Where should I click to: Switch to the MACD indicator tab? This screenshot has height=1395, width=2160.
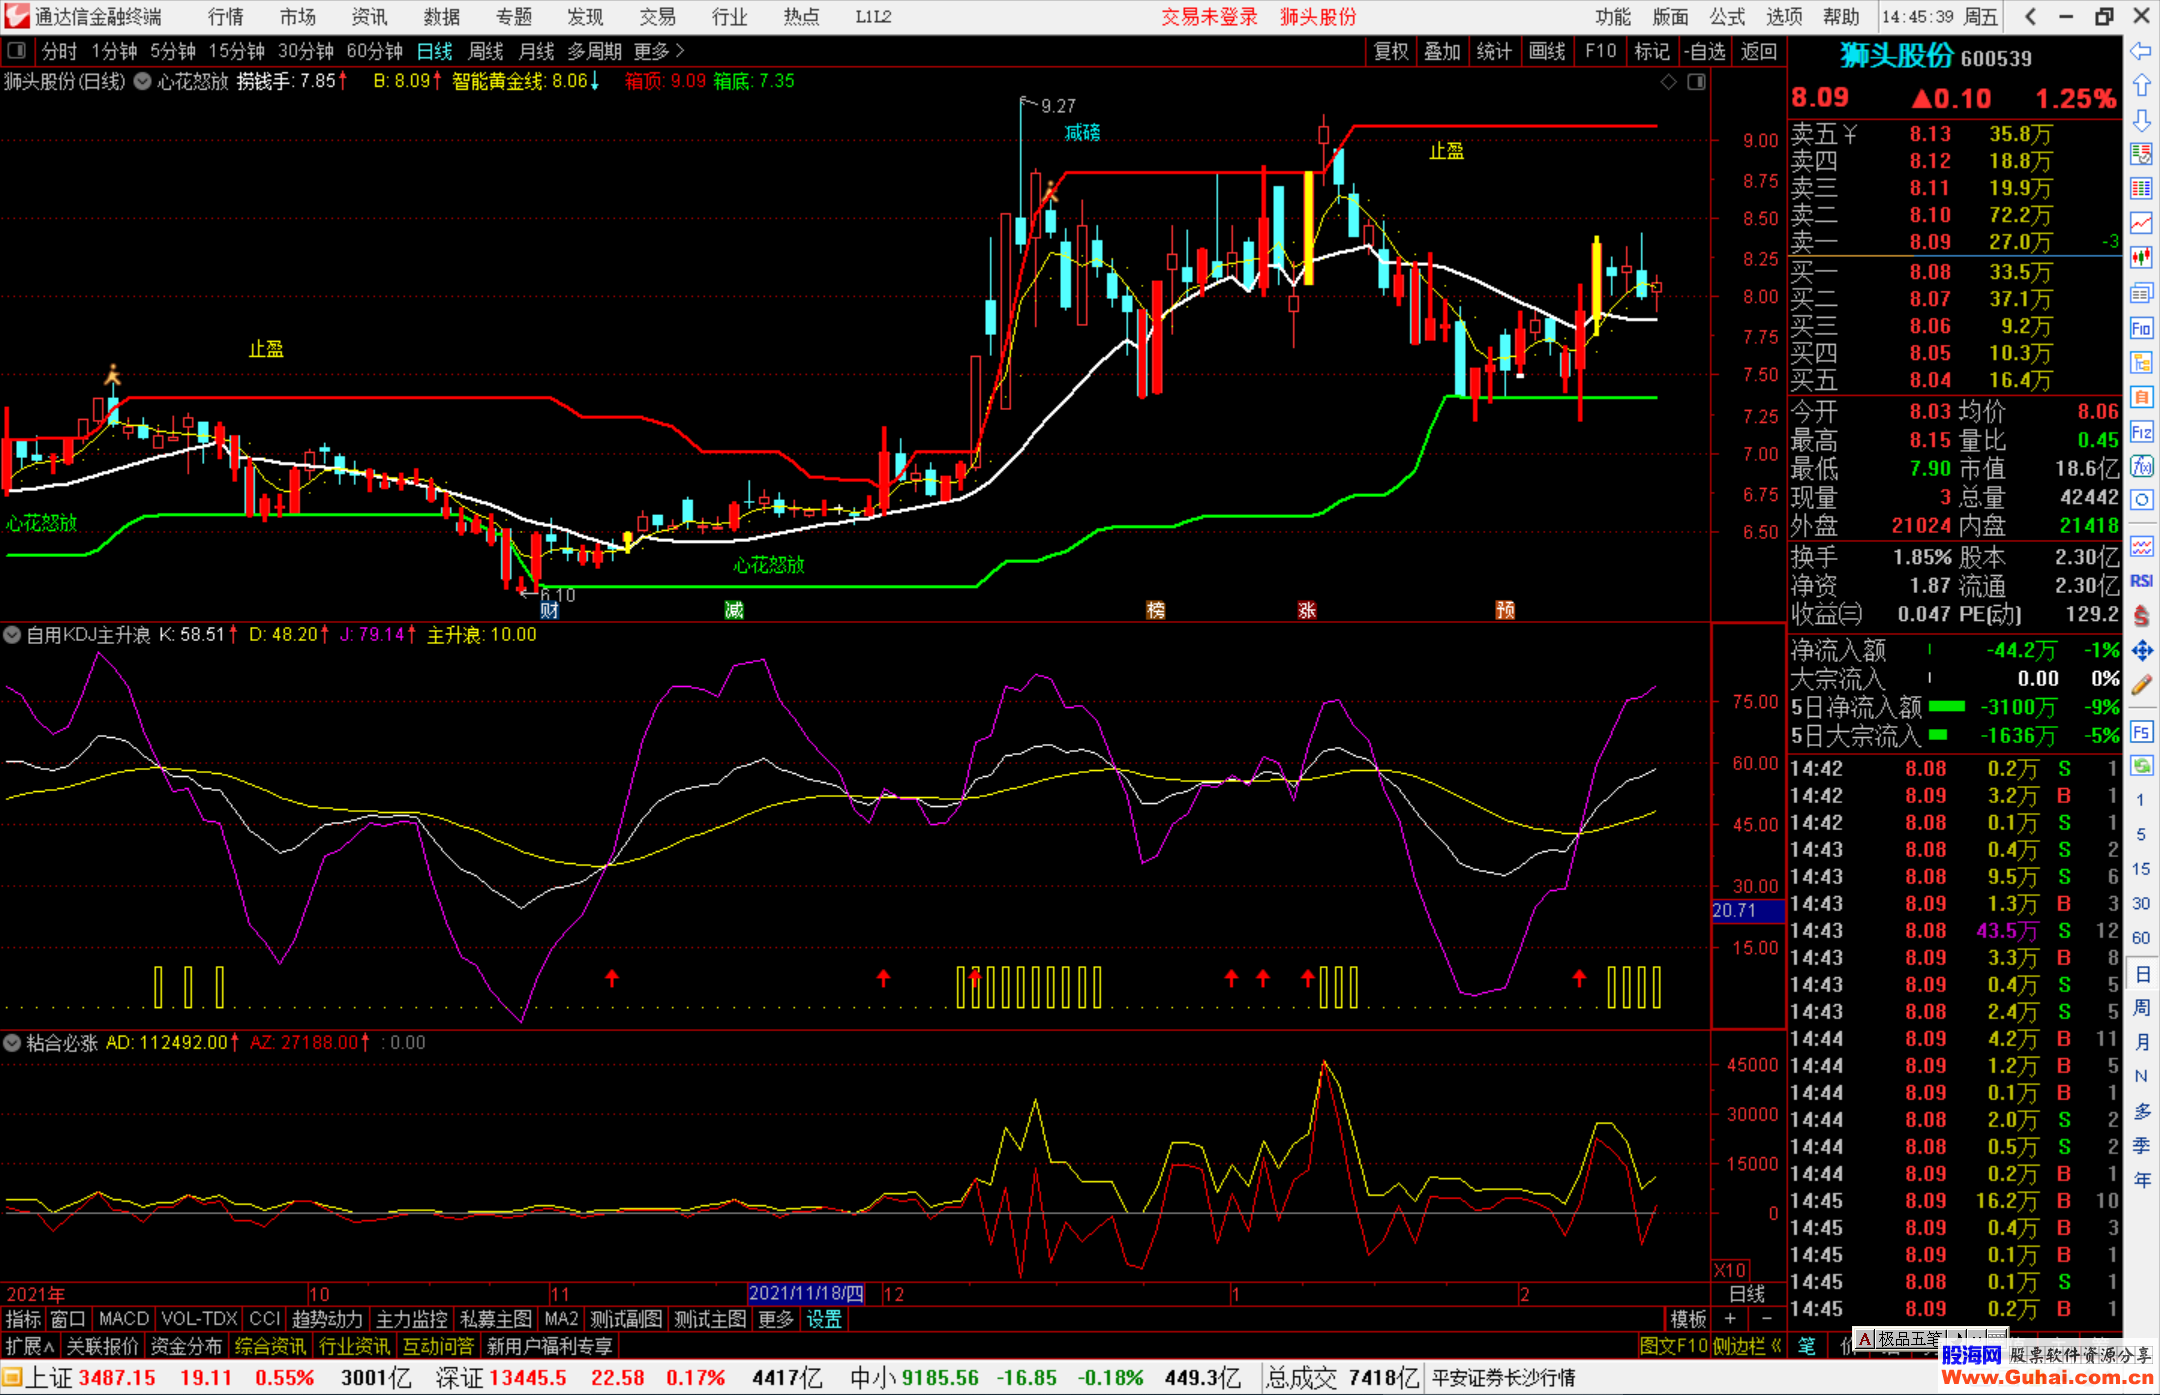124,1319
